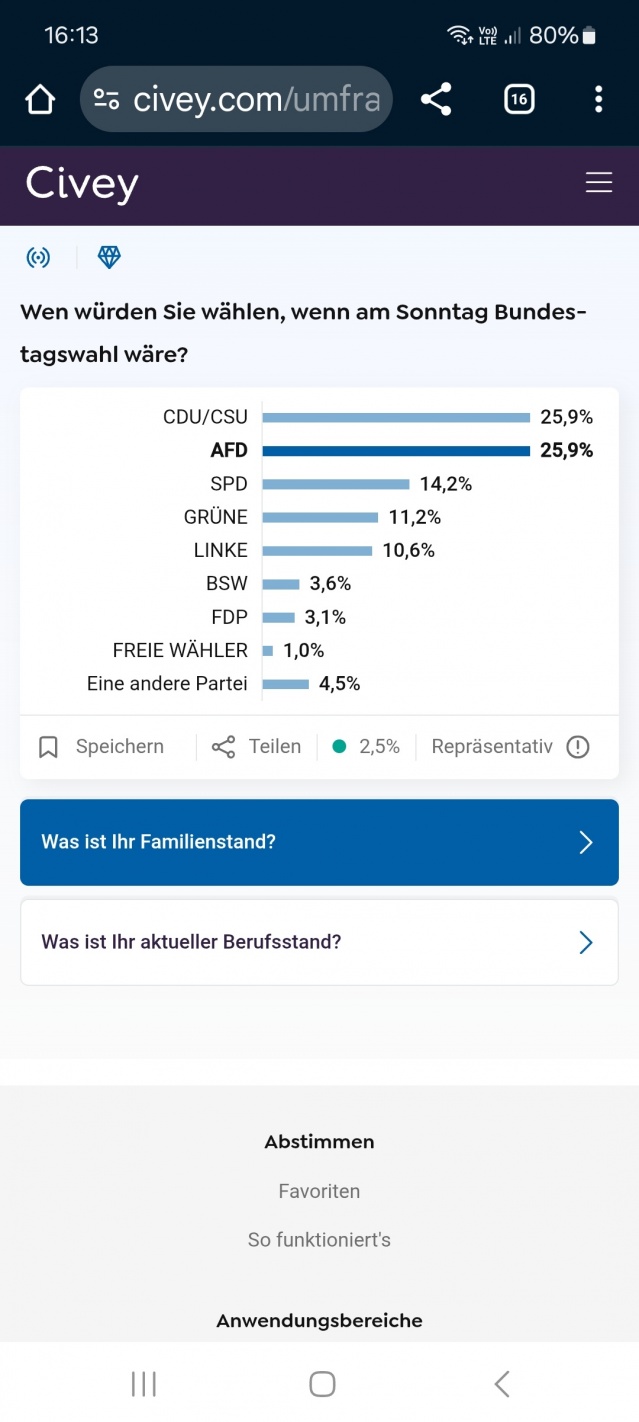Tap the live broadcast signal icon
This screenshot has width=639, height=1422.
click(38, 258)
